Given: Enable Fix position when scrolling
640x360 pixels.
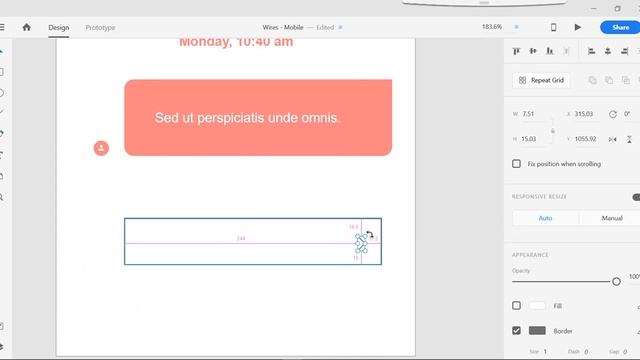Looking at the screenshot, I should click(x=516, y=164).
